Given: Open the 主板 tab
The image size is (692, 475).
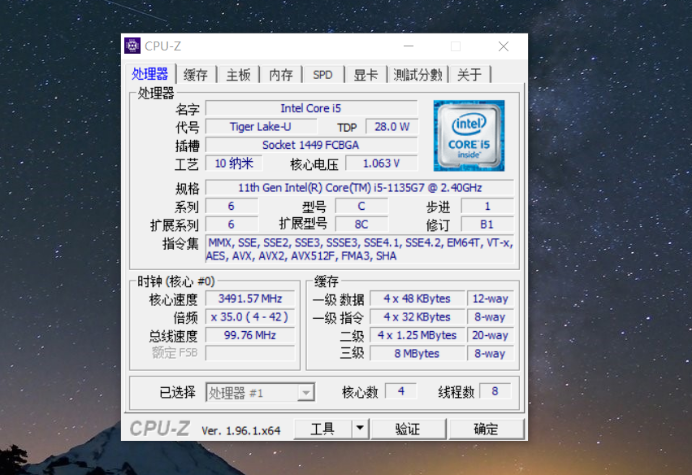Looking at the screenshot, I should (x=238, y=75).
